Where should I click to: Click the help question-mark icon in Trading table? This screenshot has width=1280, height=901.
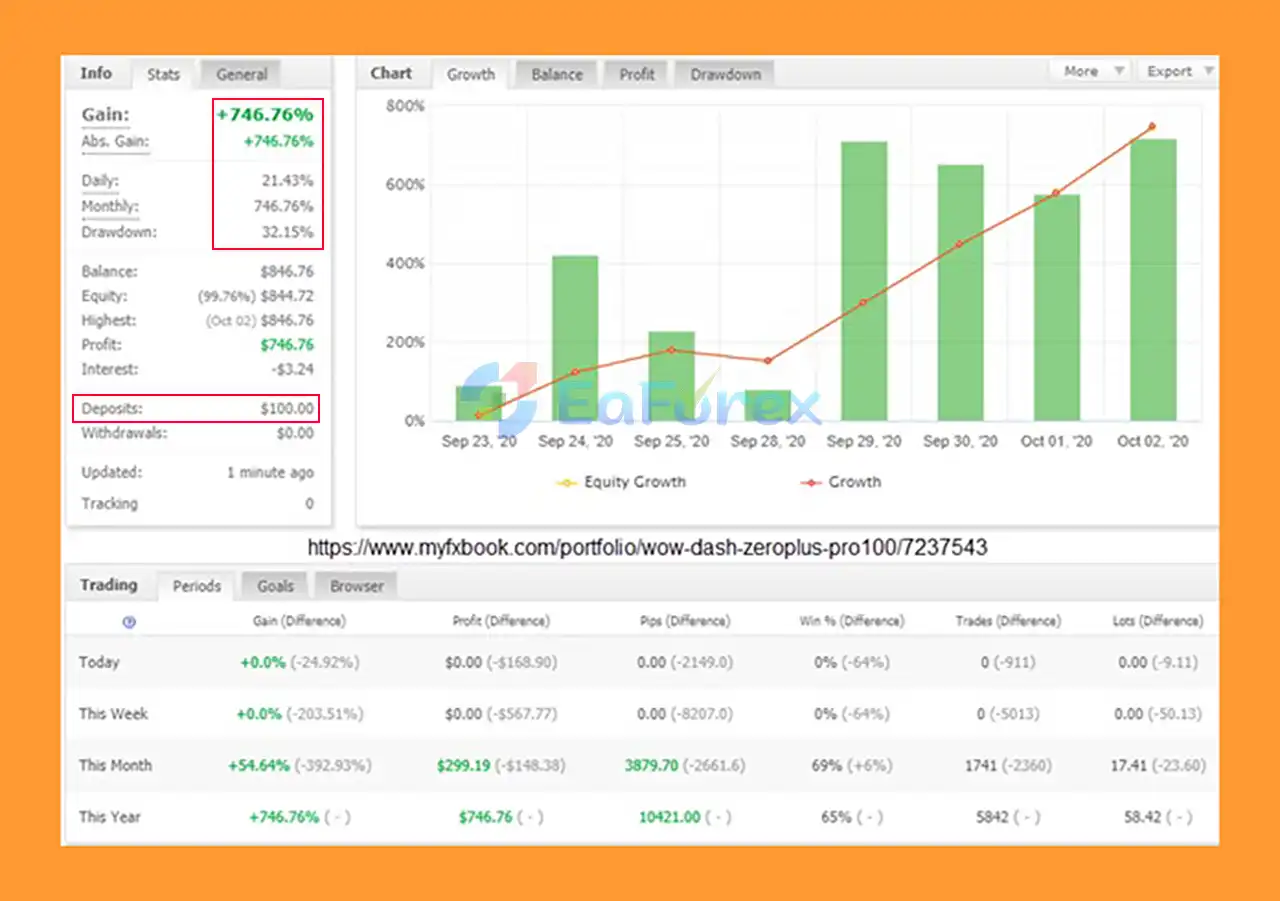[129, 622]
